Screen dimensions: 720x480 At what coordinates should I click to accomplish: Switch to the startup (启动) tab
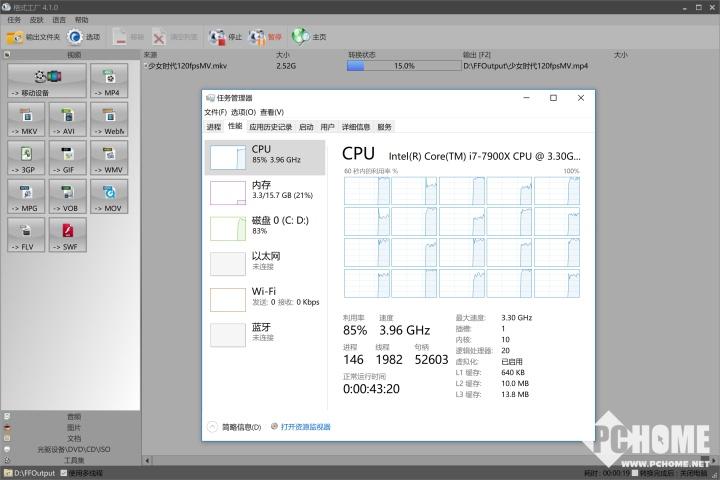pyautogui.click(x=306, y=127)
